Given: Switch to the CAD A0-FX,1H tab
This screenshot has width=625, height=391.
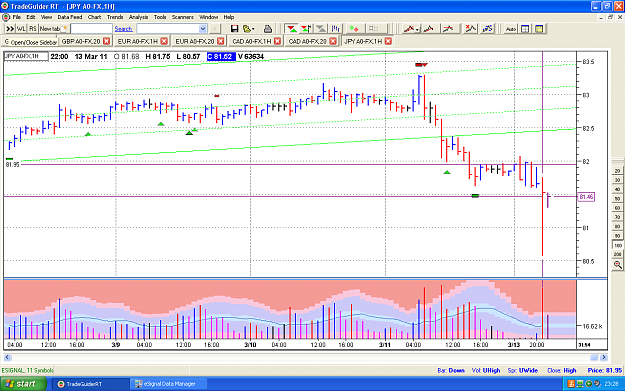Looking at the screenshot, I should [252, 41].
